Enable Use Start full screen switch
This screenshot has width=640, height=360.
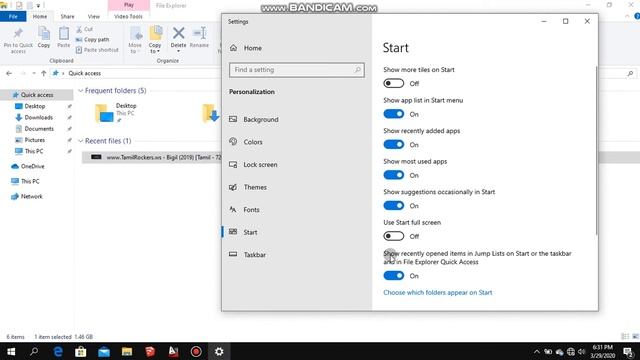tap(393, 236)
